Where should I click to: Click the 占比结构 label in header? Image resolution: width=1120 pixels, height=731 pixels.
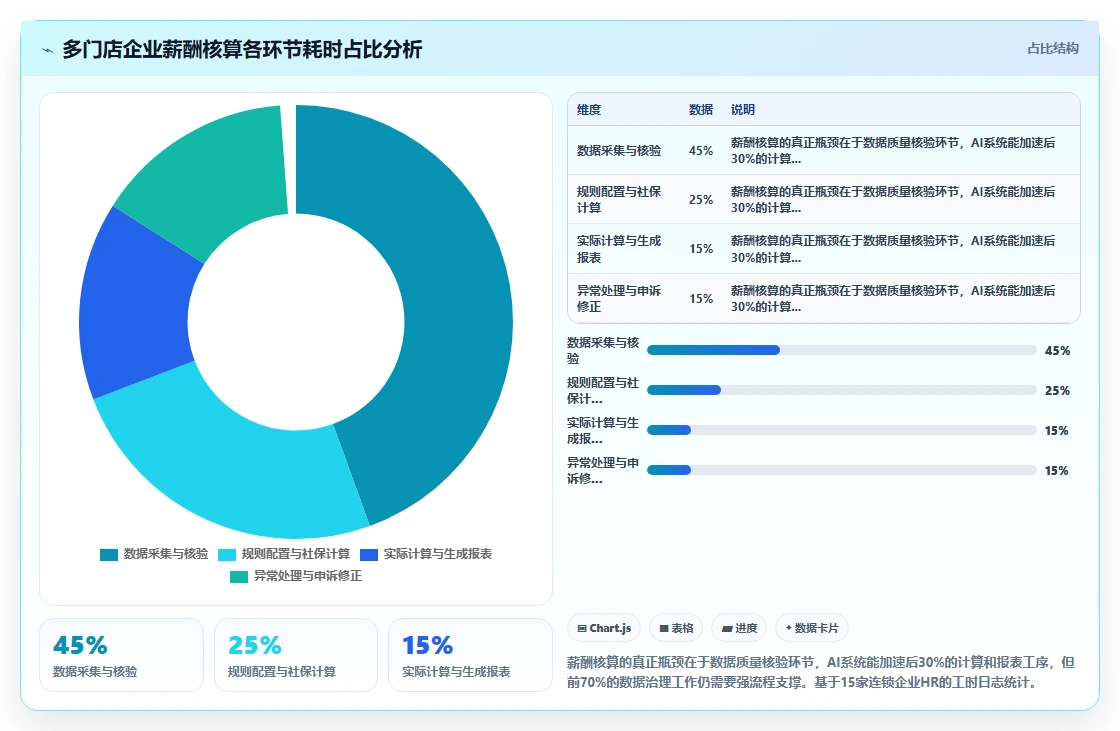[x=1053, y=49]
